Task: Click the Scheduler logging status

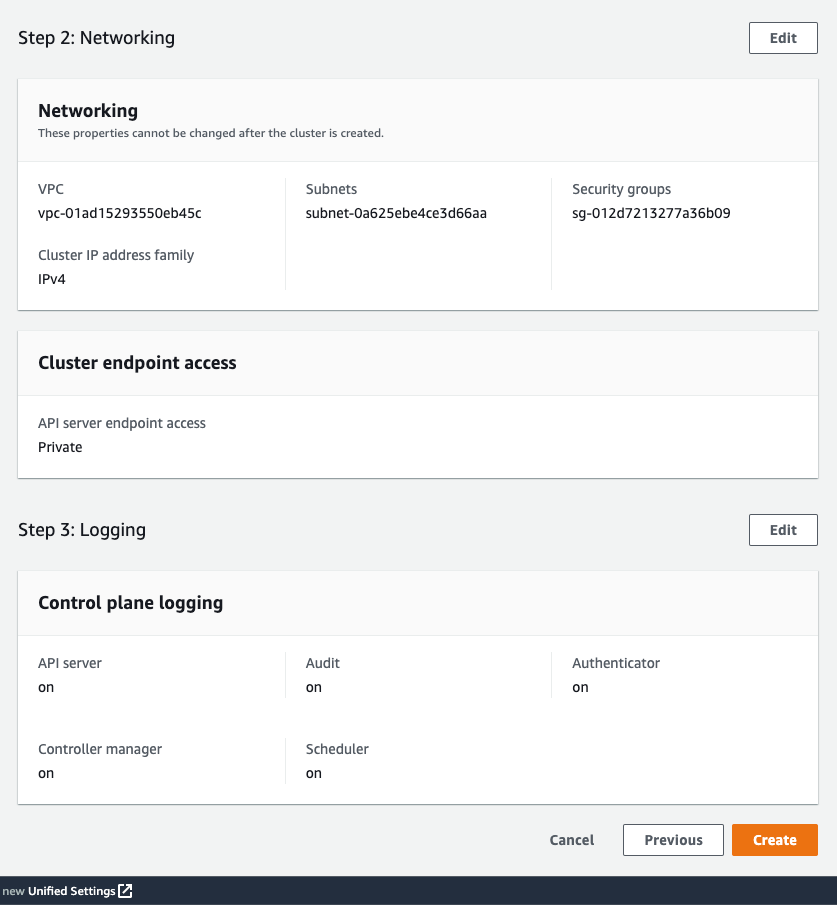Action: pyautogui.click(x=314, y=773)
